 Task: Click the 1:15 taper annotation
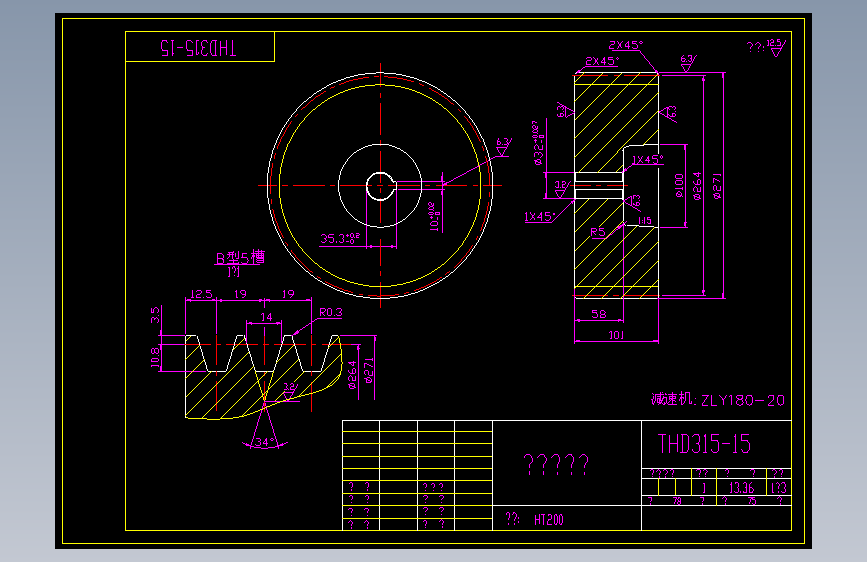(x=645, y=221)
